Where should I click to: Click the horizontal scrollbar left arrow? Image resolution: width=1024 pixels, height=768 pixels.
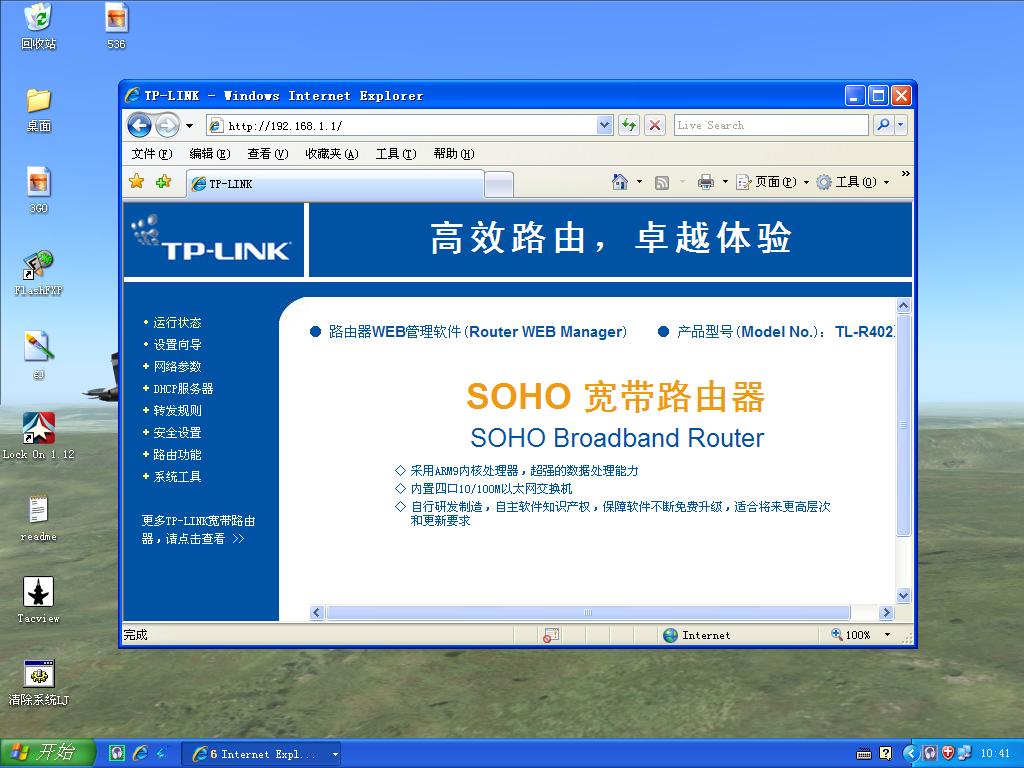coord(317,613)
